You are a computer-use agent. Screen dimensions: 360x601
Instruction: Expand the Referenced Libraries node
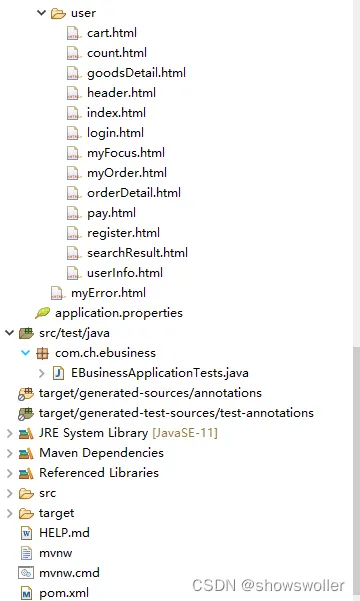click(x=10, y=473)
